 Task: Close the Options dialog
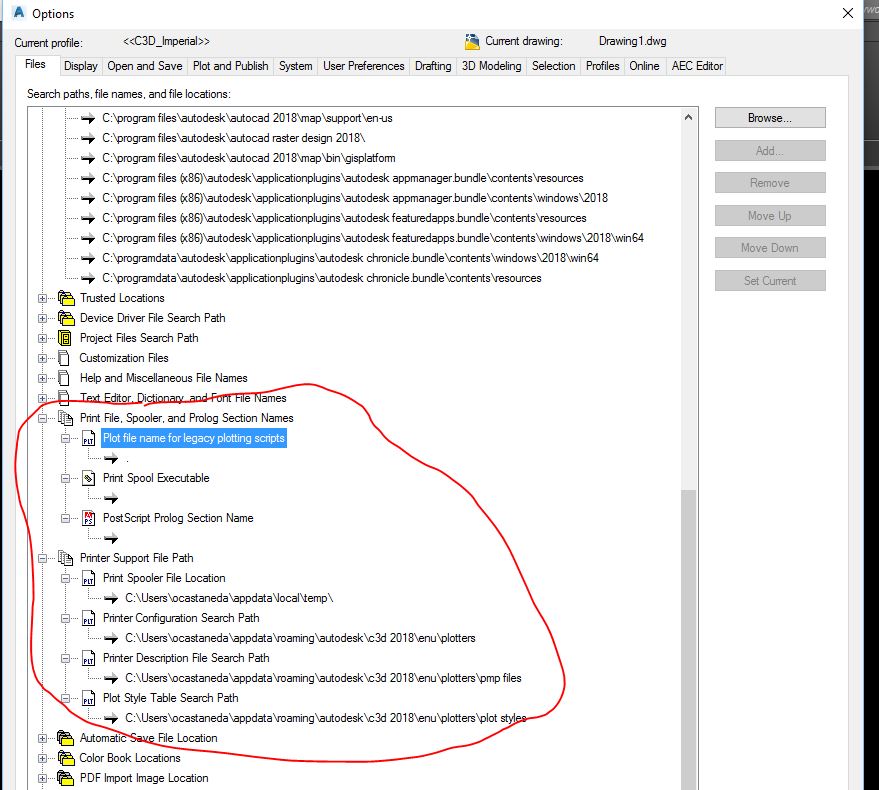[x=848, y=13]
